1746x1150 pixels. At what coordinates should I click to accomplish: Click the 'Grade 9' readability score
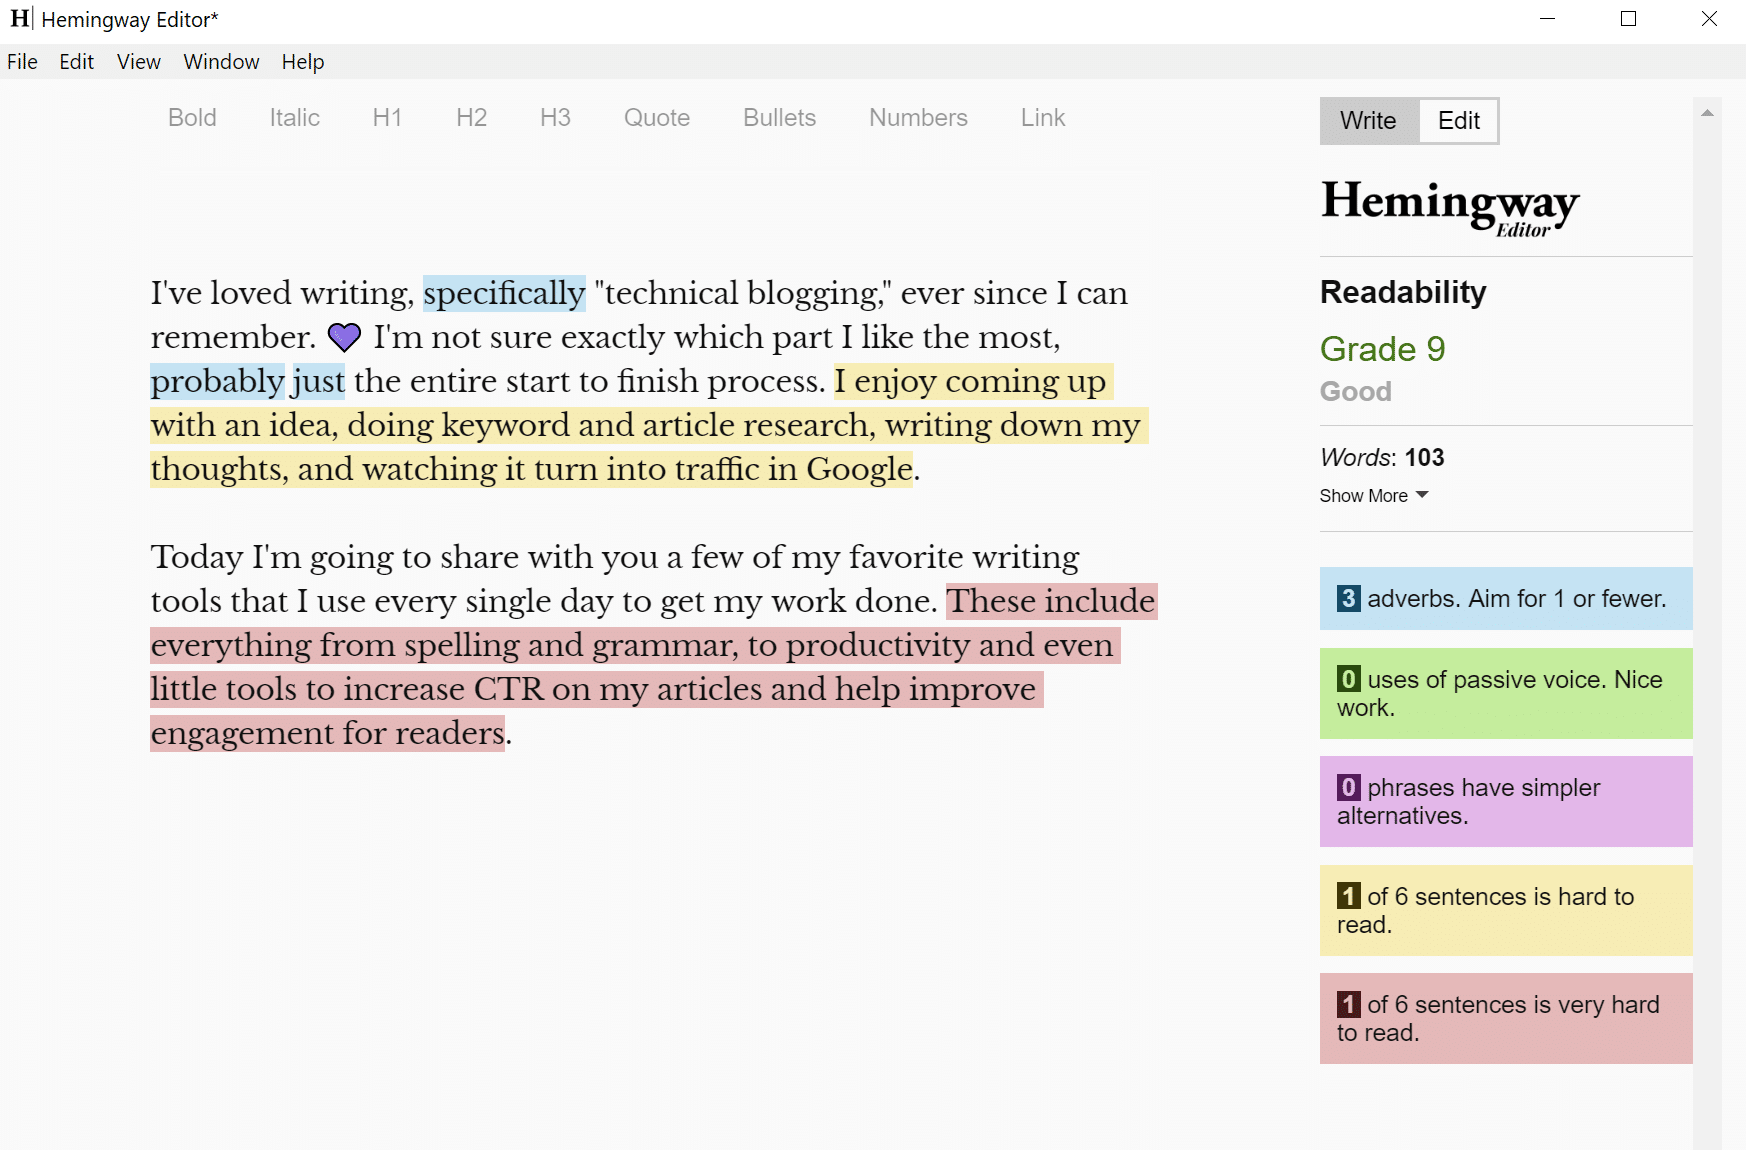1382,349
